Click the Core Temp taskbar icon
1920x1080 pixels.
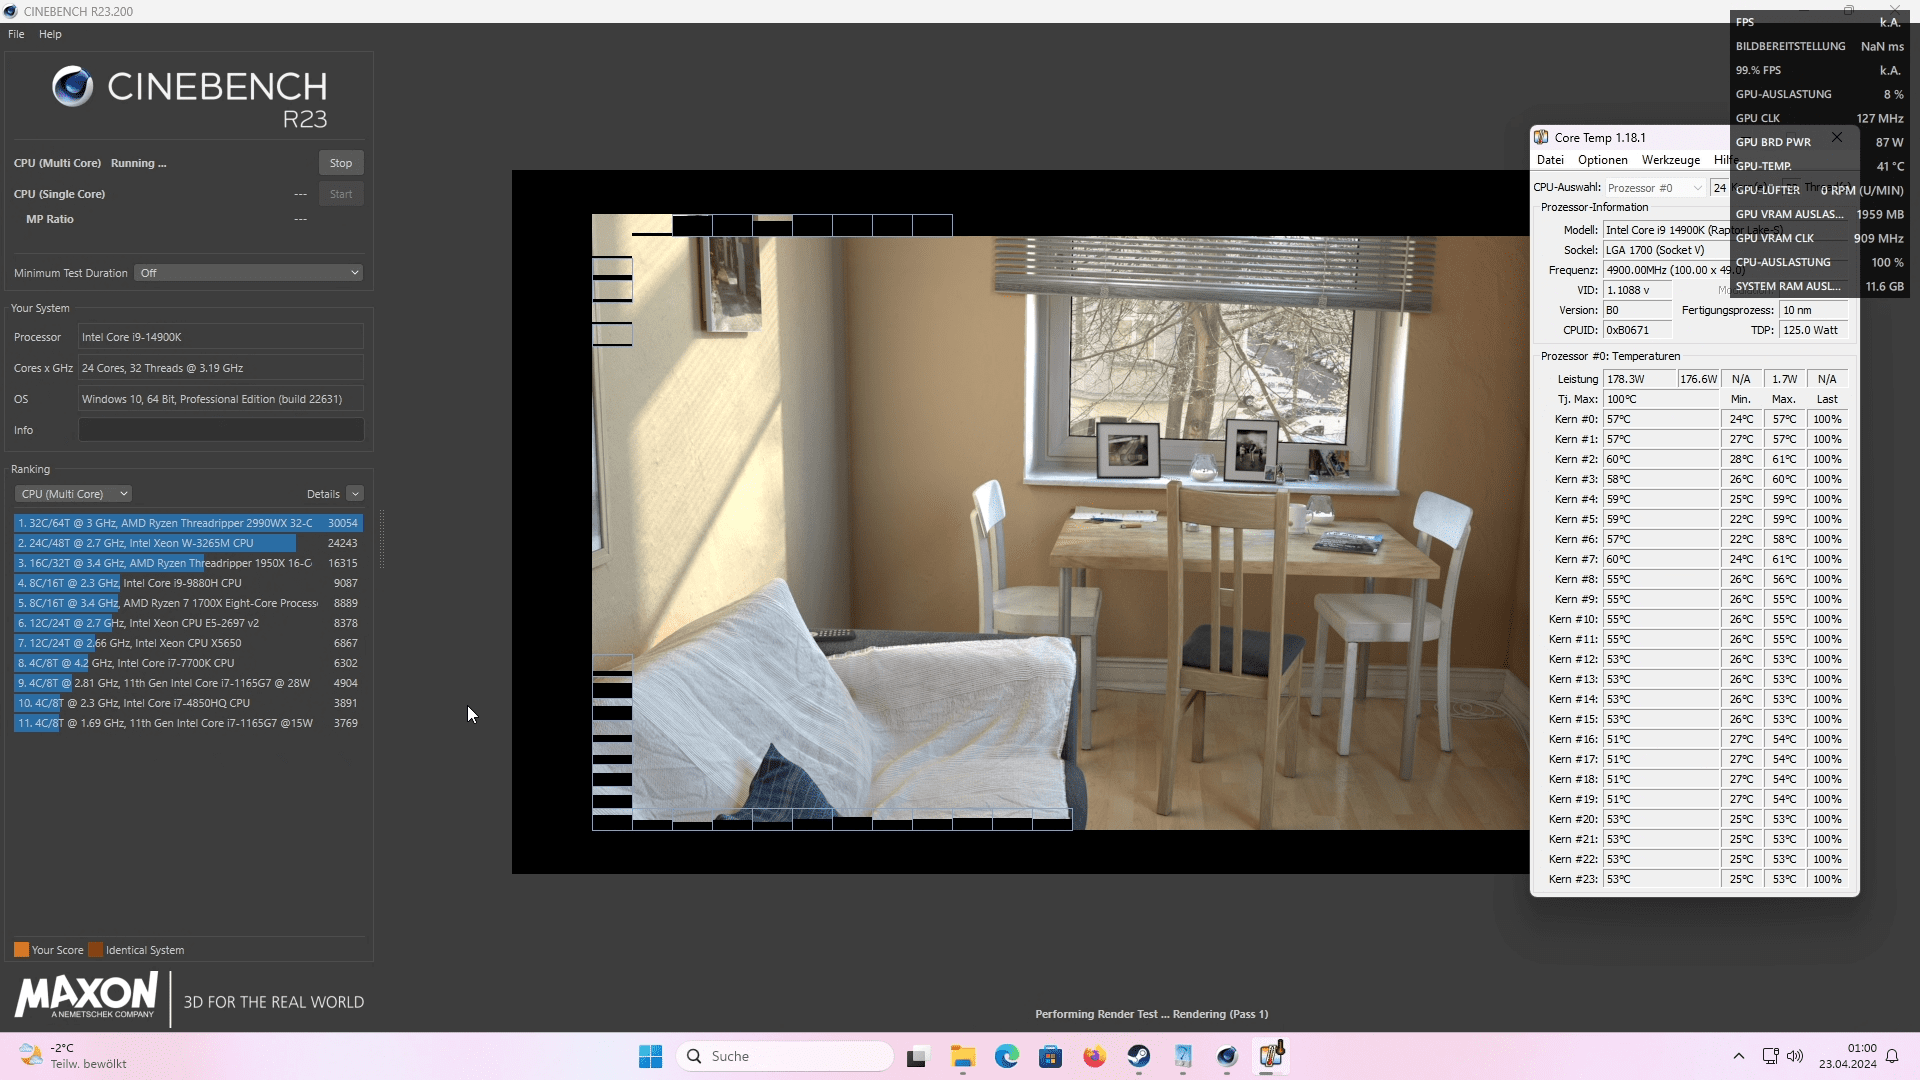pos(1271,1056)
